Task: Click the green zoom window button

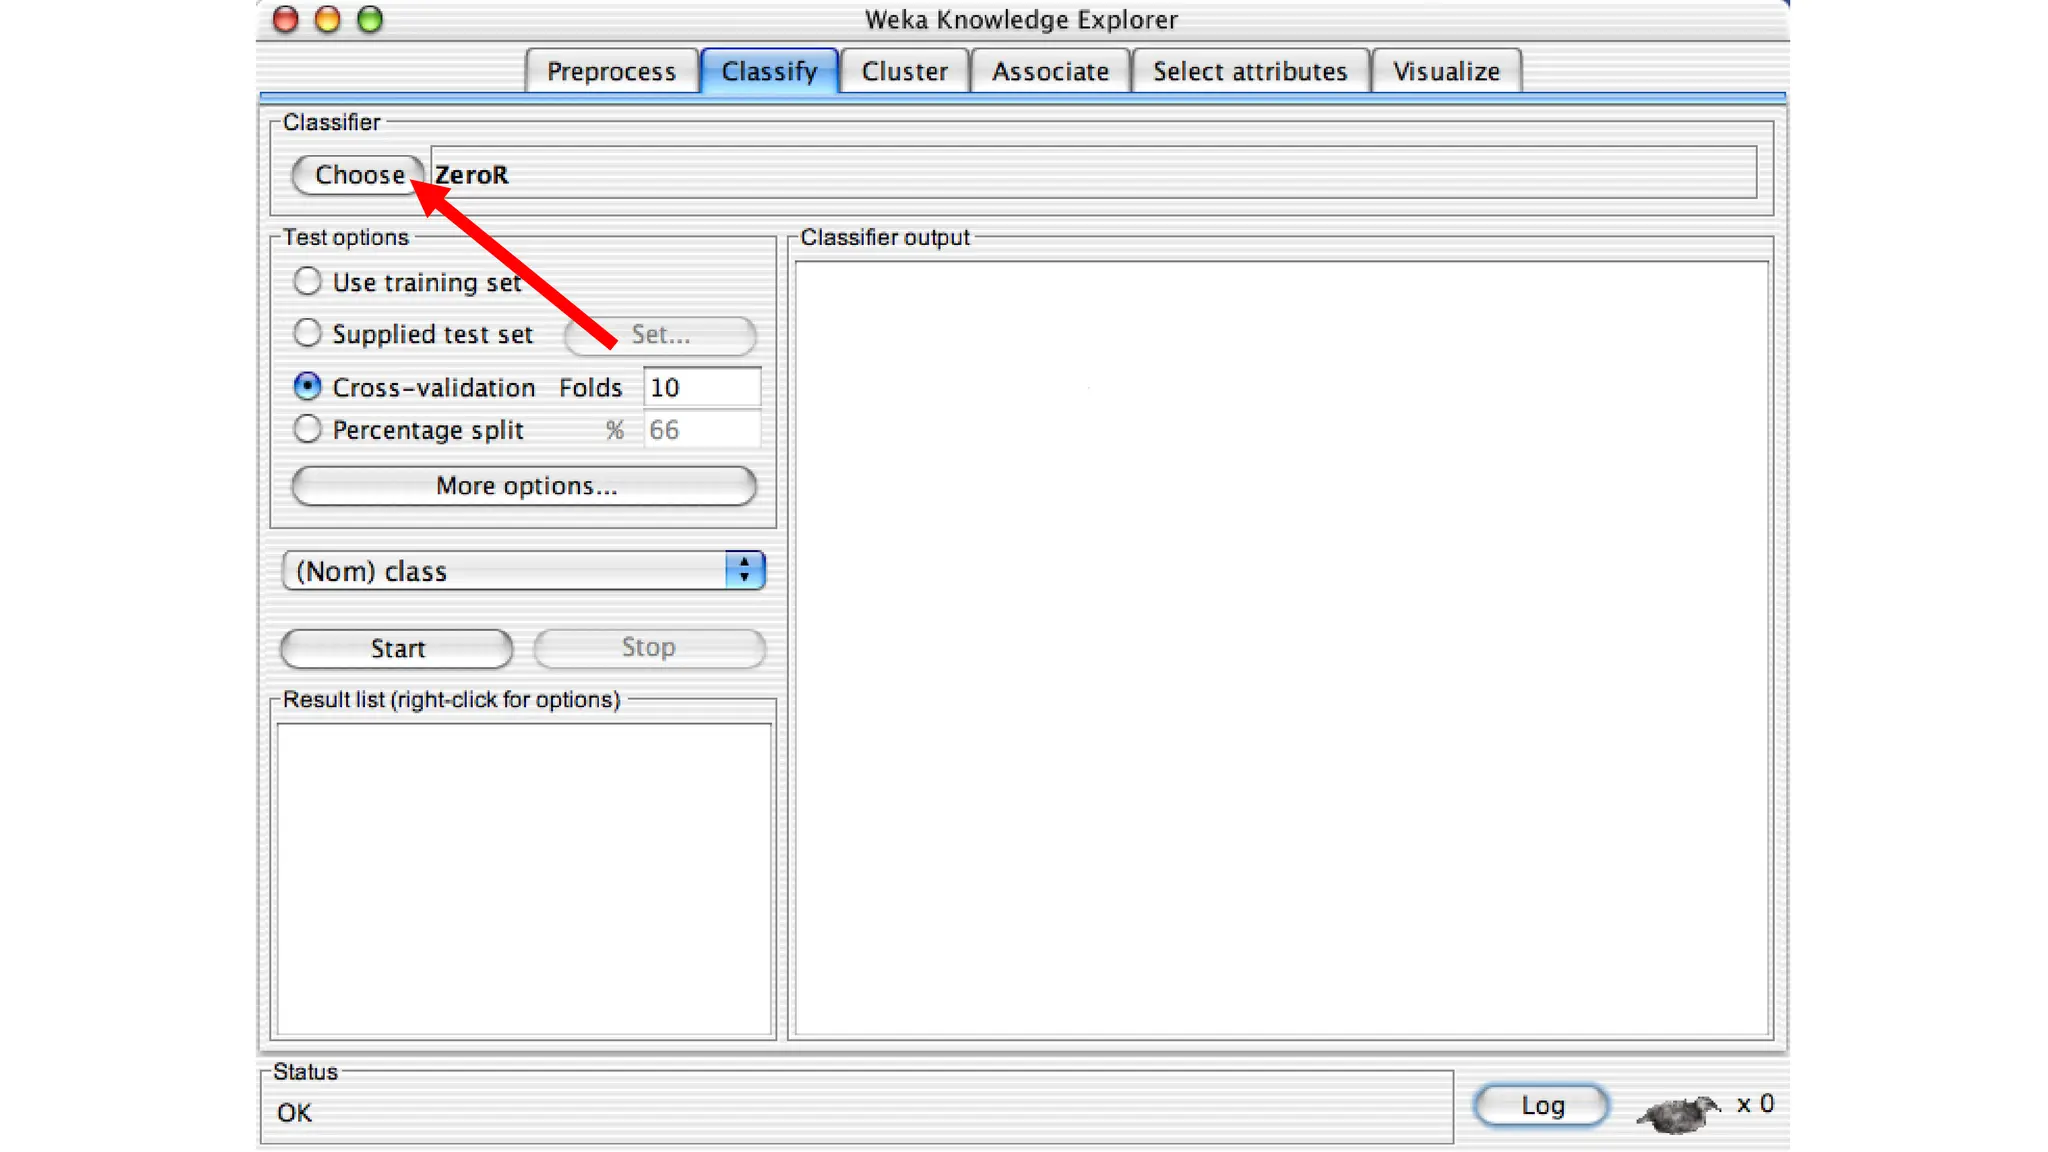Action: tap(370, 19)
